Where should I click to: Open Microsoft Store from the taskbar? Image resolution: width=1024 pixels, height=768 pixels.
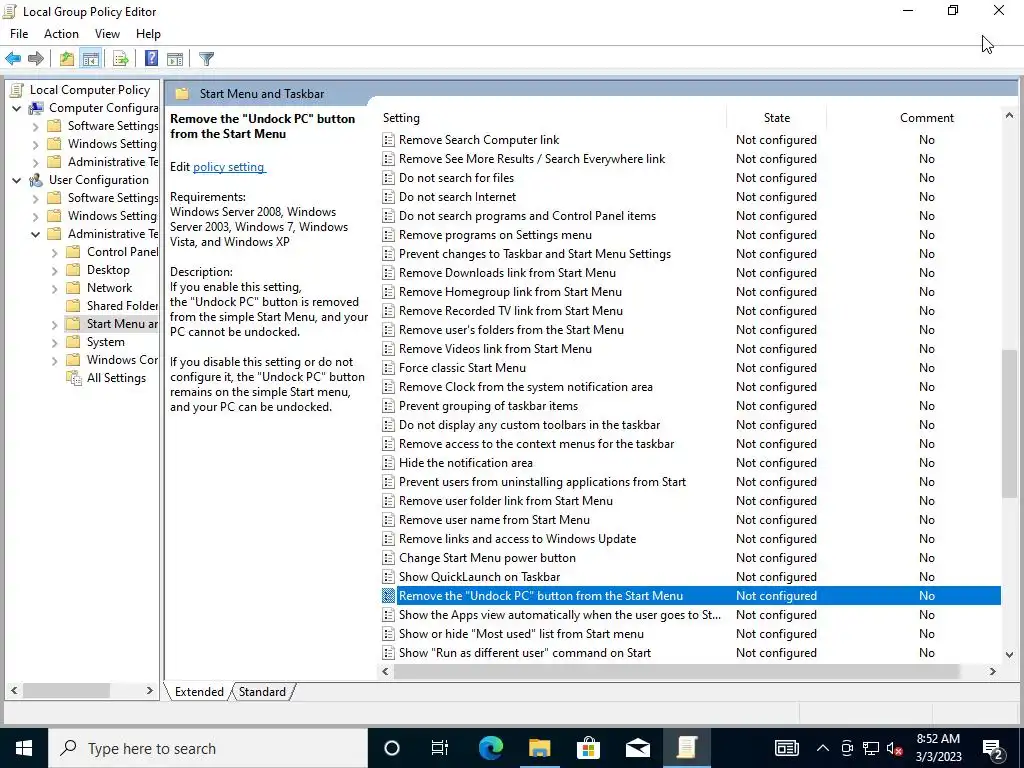pyautogui.click(x=588, y=748)
